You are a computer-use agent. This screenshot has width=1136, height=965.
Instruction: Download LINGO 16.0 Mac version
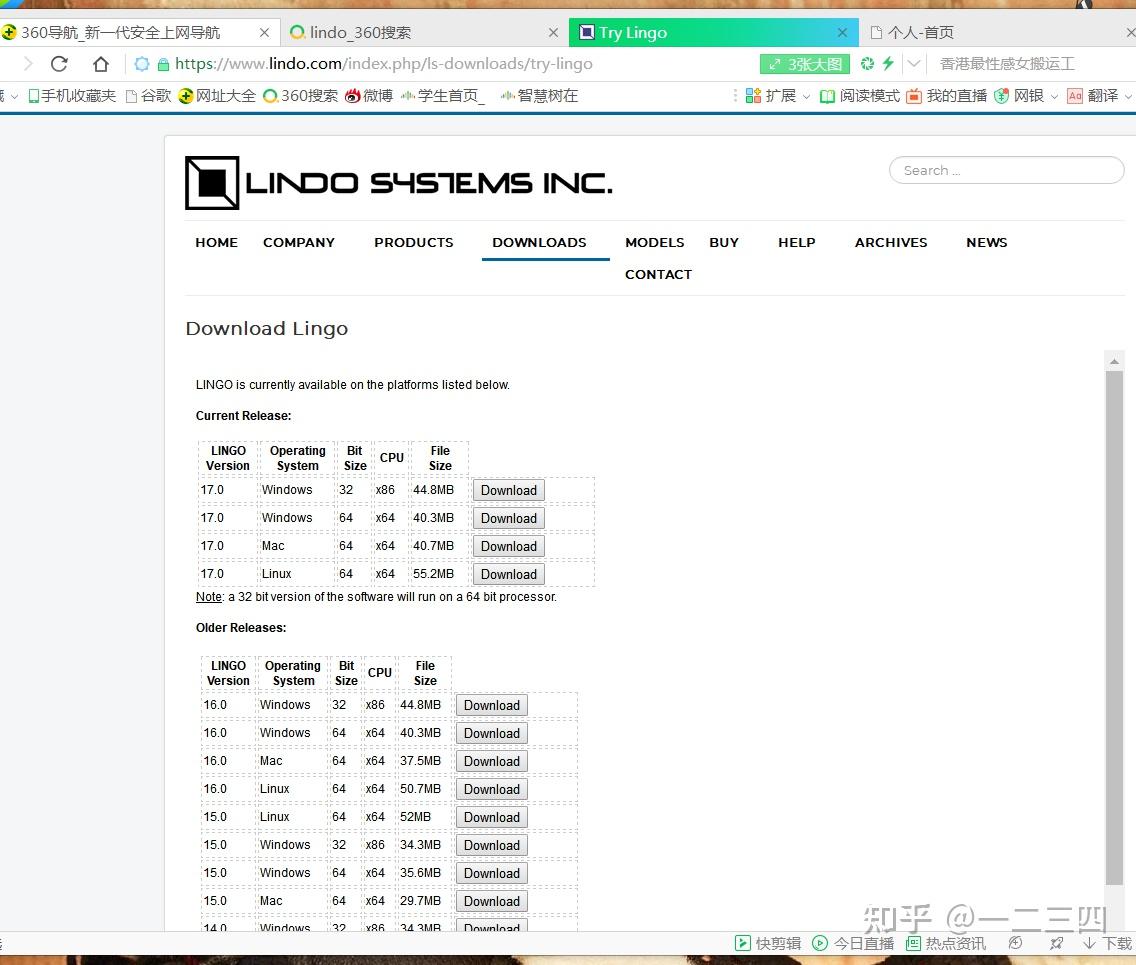[x=492, y=761]
